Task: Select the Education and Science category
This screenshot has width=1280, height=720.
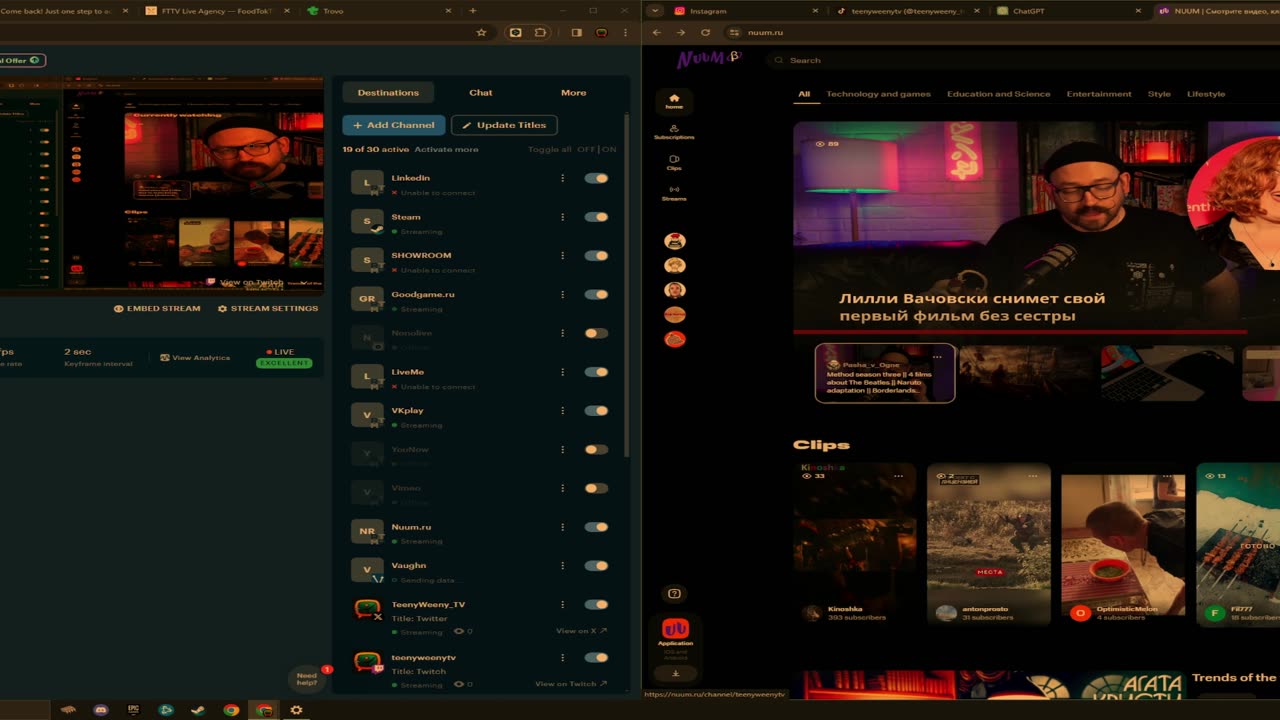Action: 999,94
